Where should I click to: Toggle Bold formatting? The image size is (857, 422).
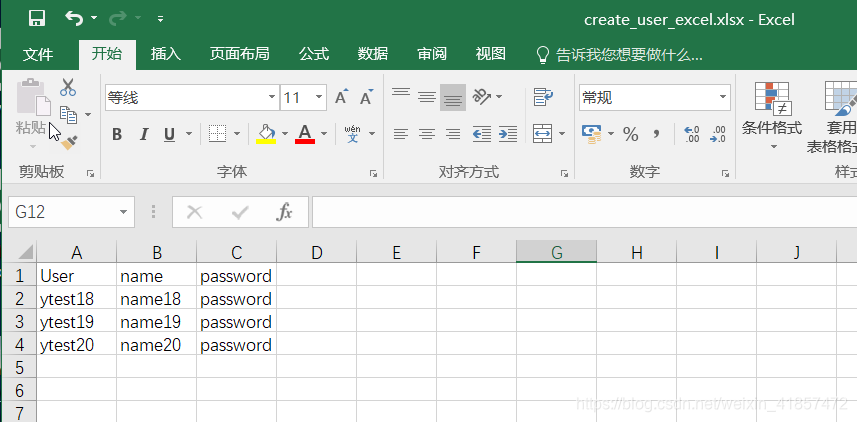tap(117, 134)
